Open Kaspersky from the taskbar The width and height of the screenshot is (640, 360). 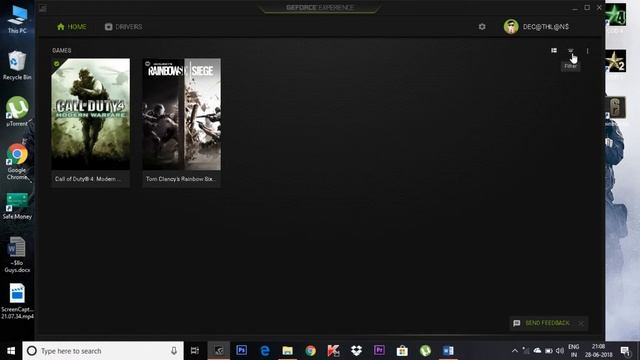pos(333,351)
